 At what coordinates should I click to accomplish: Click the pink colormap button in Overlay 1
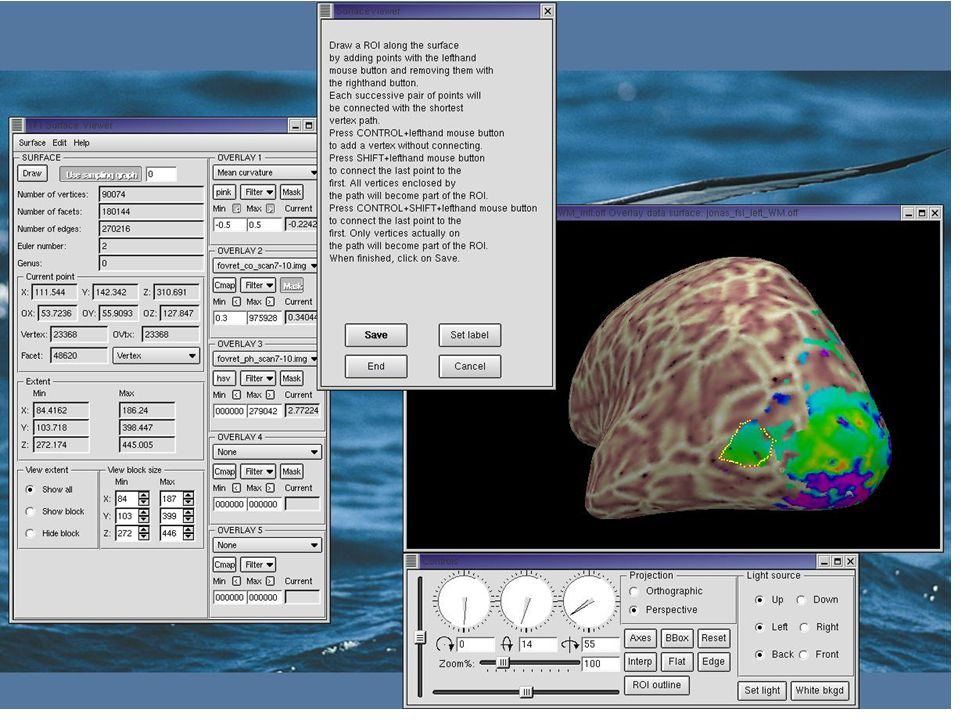pos(223,192)
